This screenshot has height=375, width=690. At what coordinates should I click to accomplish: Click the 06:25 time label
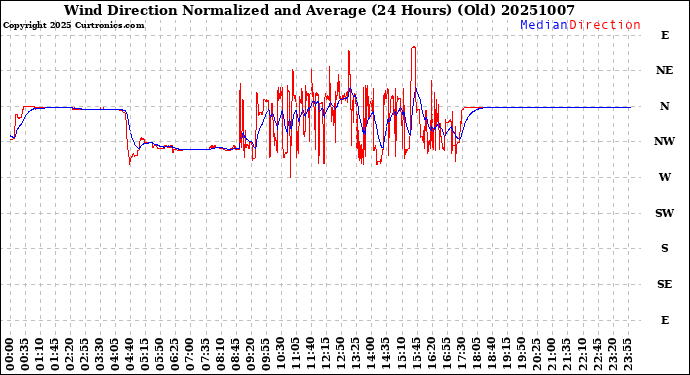click(x=175, y=354)
